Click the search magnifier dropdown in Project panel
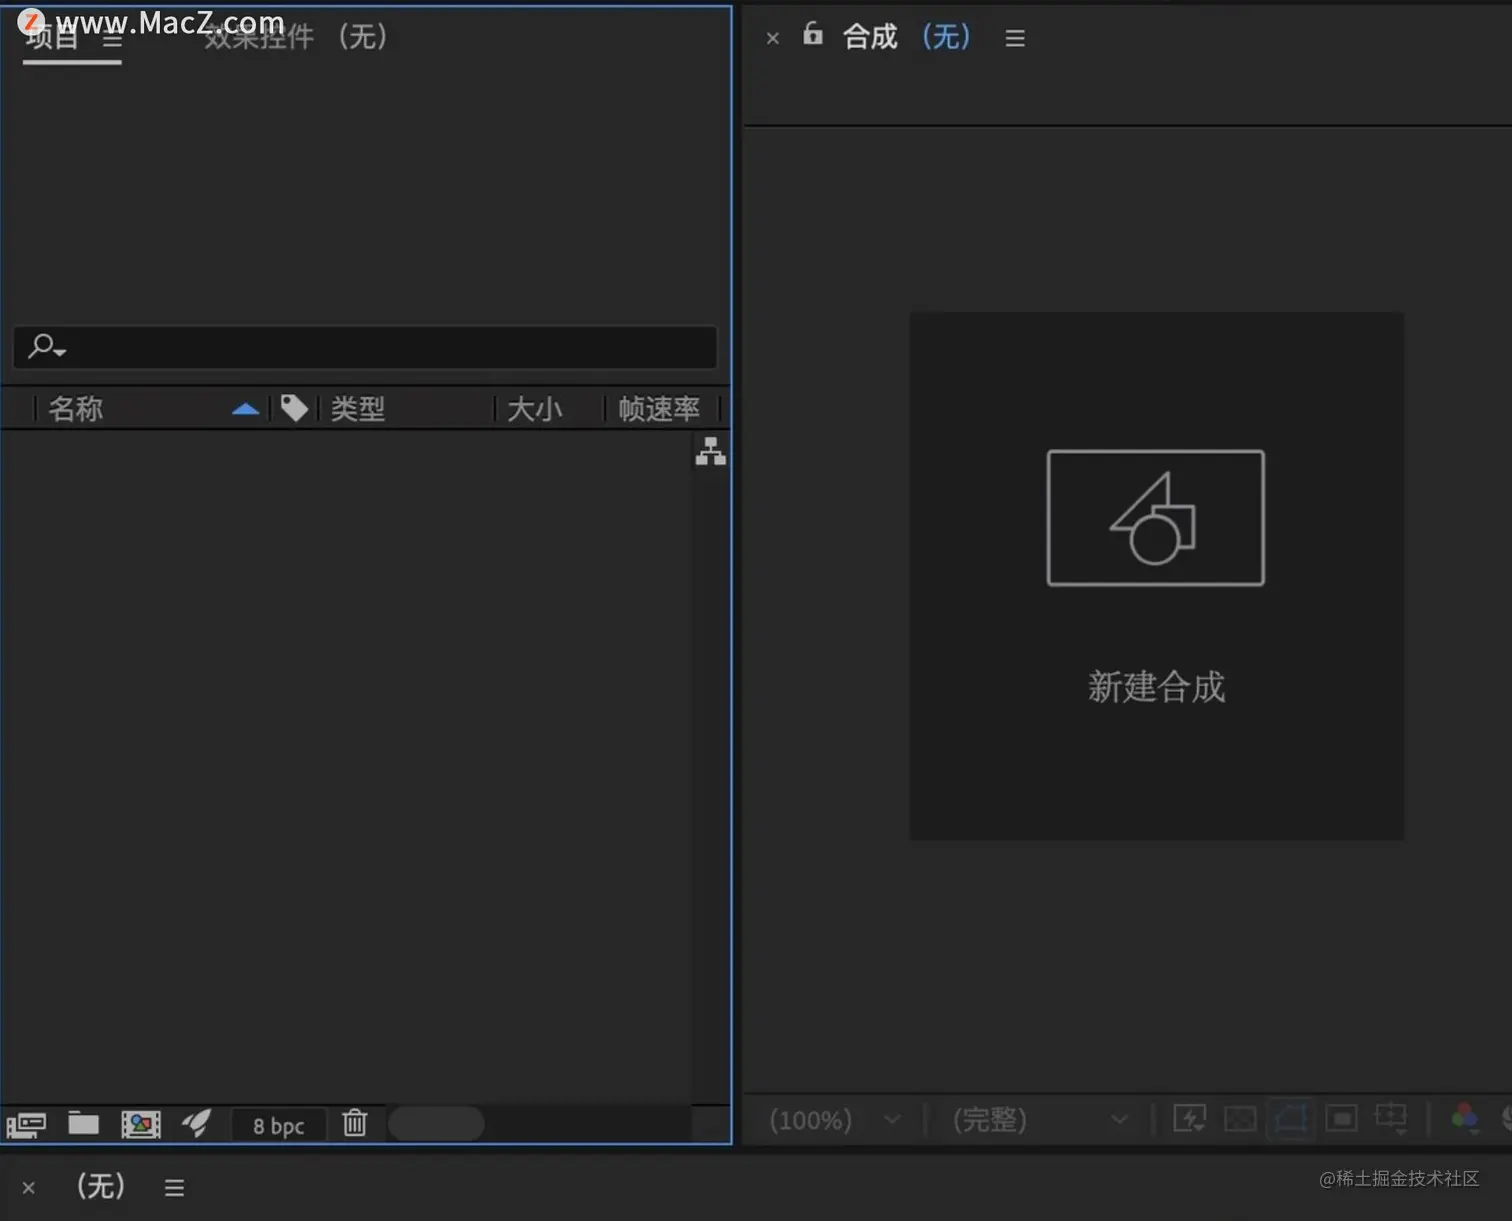The height and width of the screenshot is (1221, 1512). click(x=47, y=347)
